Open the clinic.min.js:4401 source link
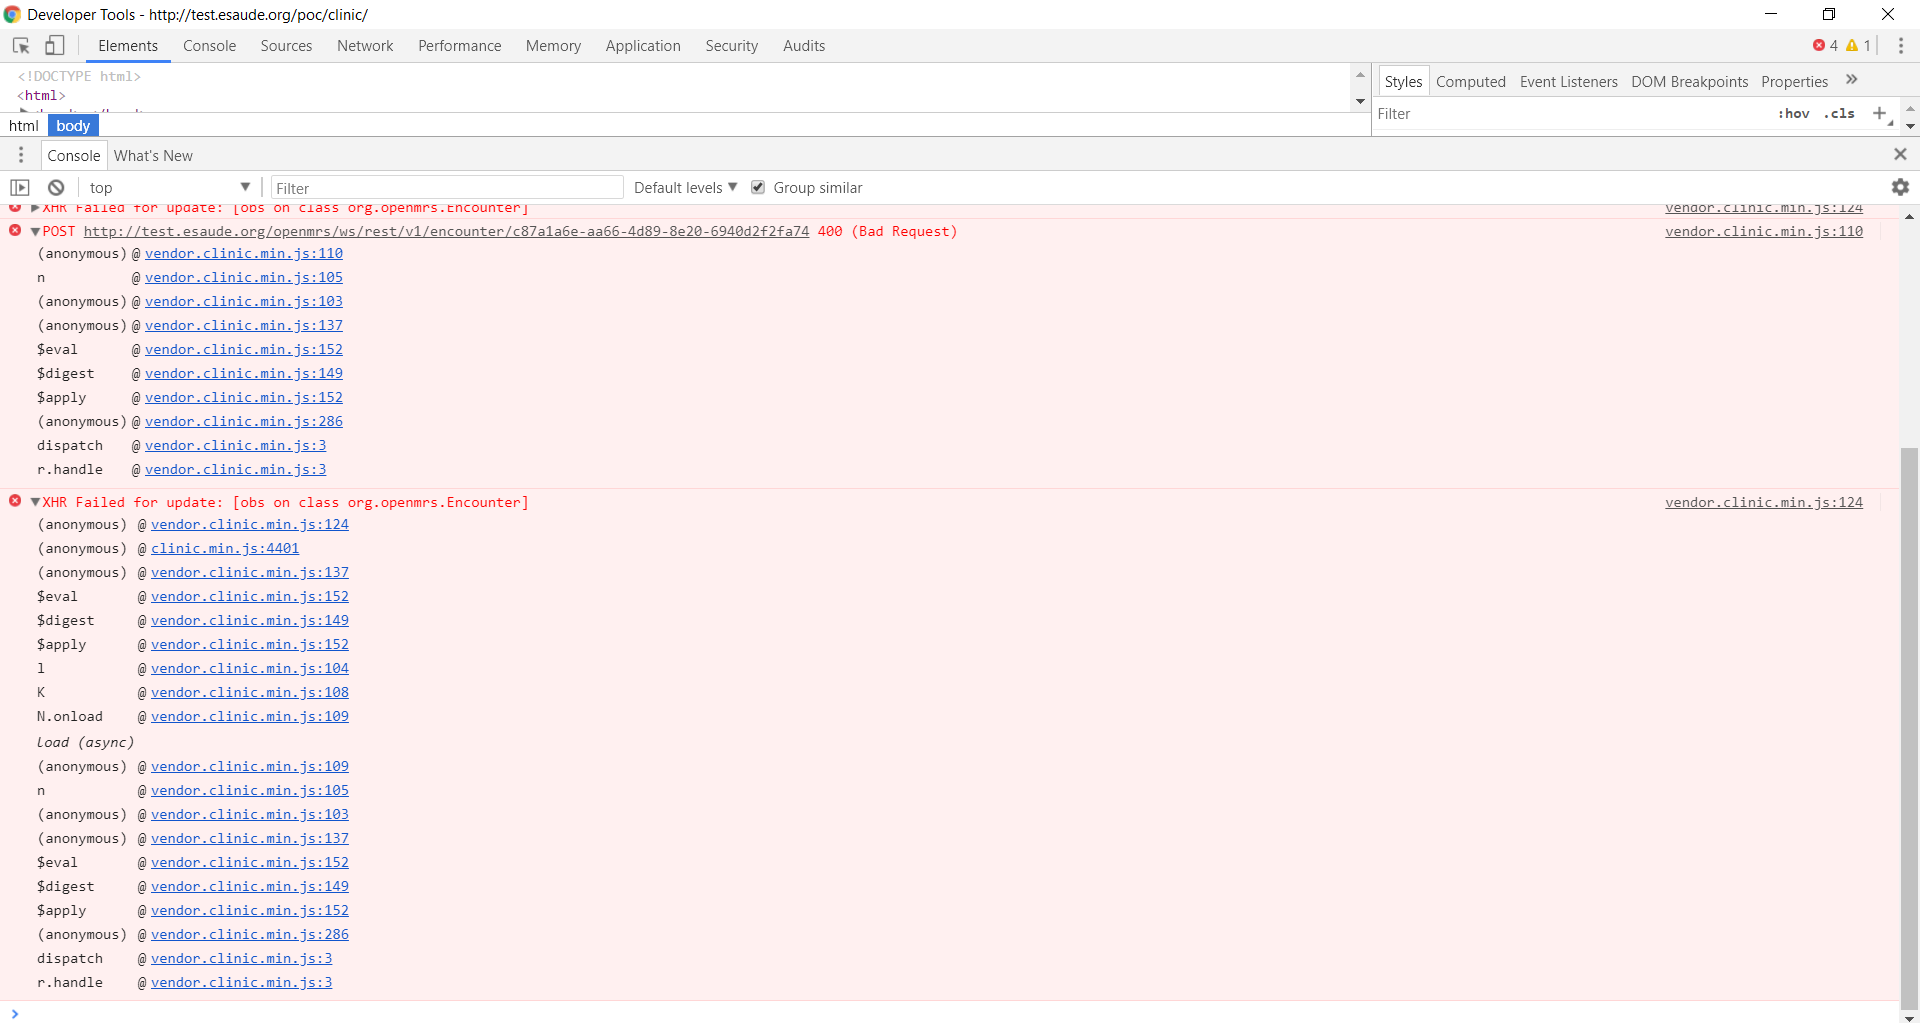This screenshot has width=1920, height=1023. (x=225, y=549)
